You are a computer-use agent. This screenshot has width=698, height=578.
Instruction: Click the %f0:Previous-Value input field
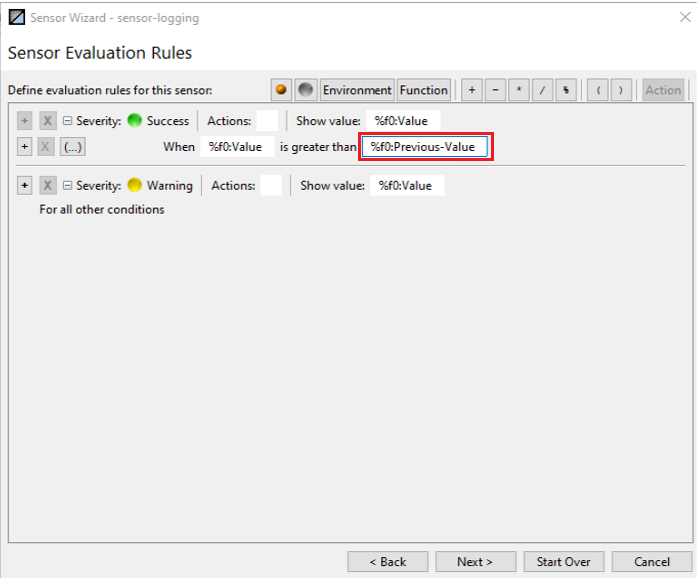[x=424, y=147]
